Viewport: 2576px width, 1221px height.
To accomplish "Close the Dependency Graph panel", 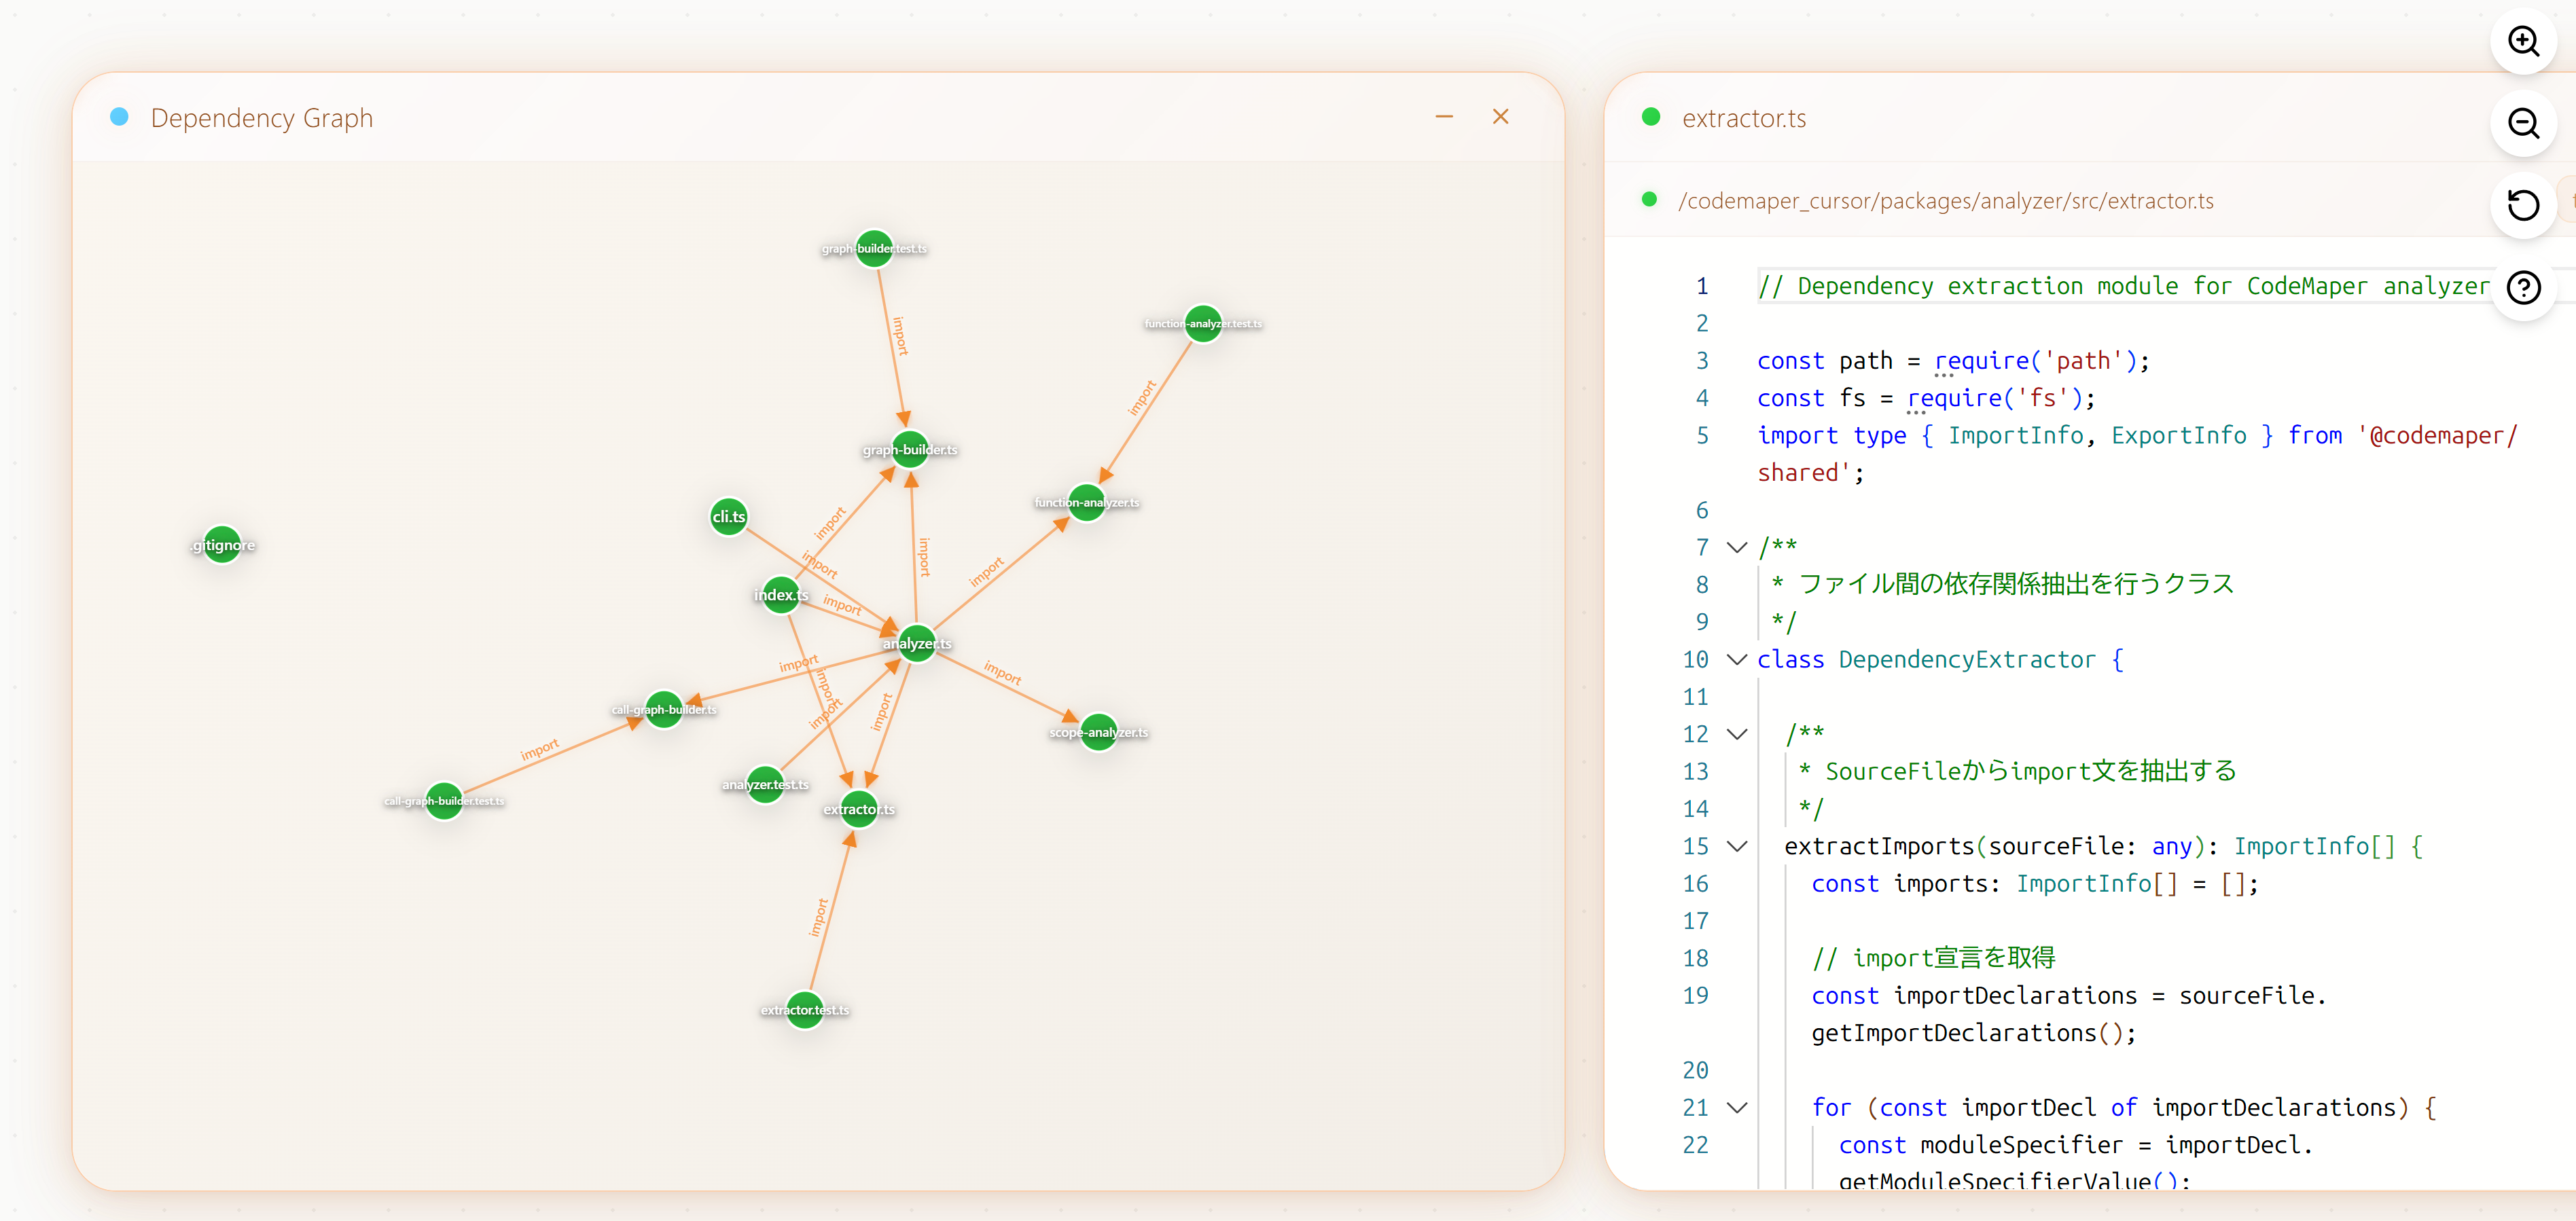I will tap(1500, 117).
